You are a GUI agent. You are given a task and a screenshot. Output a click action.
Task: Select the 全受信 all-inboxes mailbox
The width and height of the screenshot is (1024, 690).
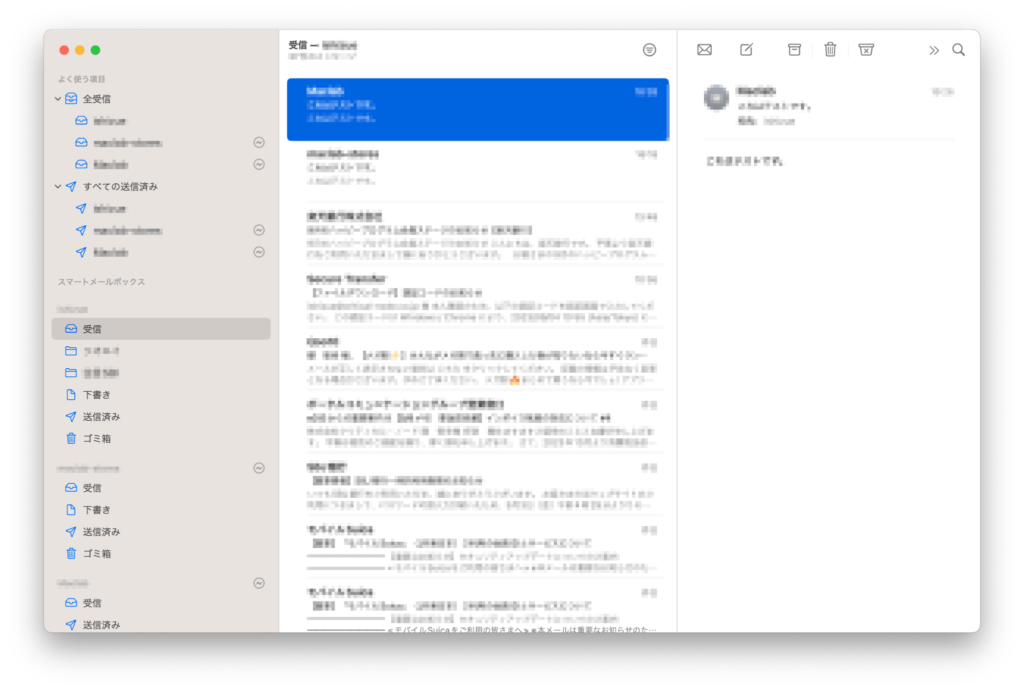click(161, 99)
